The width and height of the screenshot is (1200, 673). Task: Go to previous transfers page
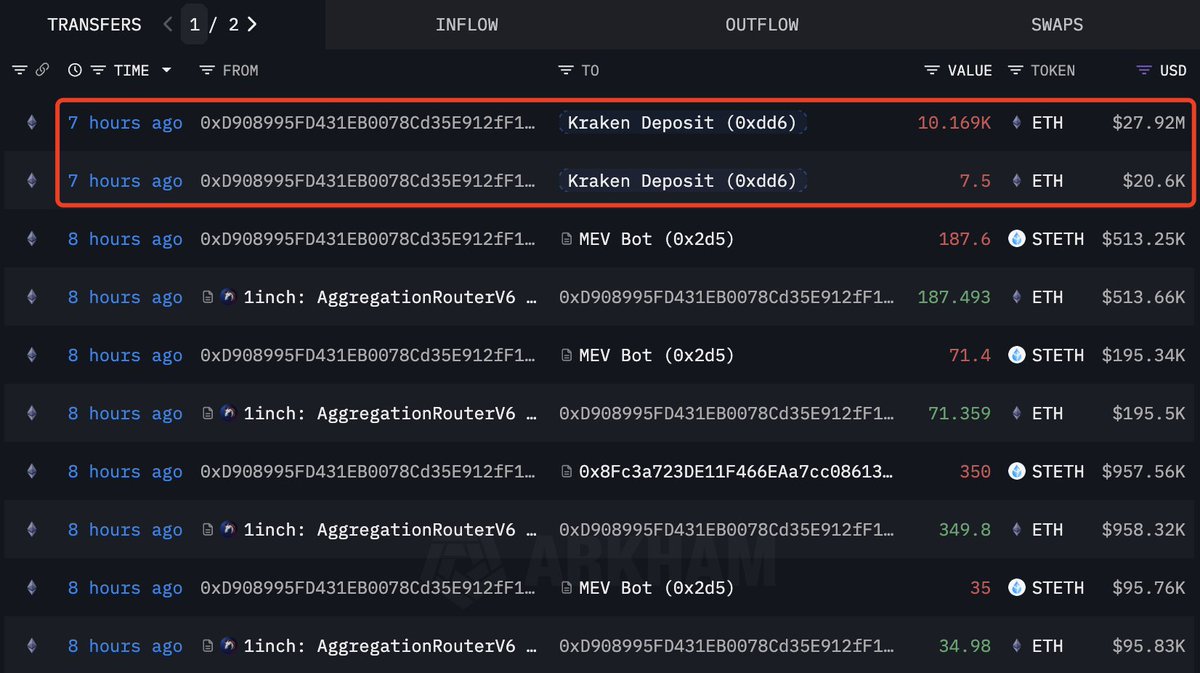point(168,24)
